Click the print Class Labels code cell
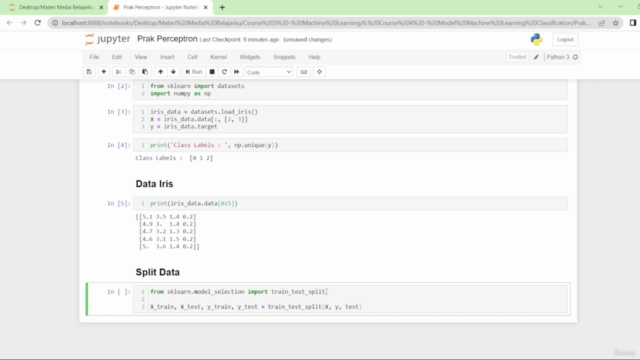Screen dimensions: 640x360 350,145
